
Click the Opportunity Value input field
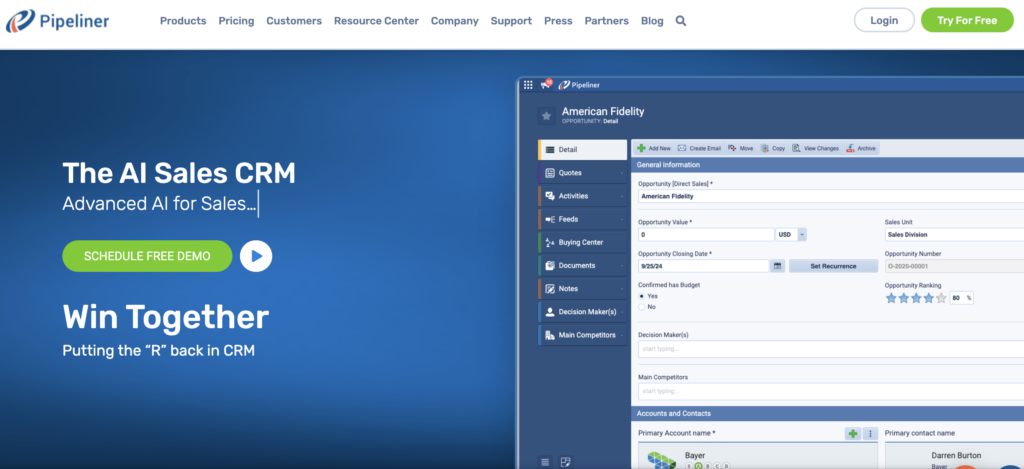706,234
